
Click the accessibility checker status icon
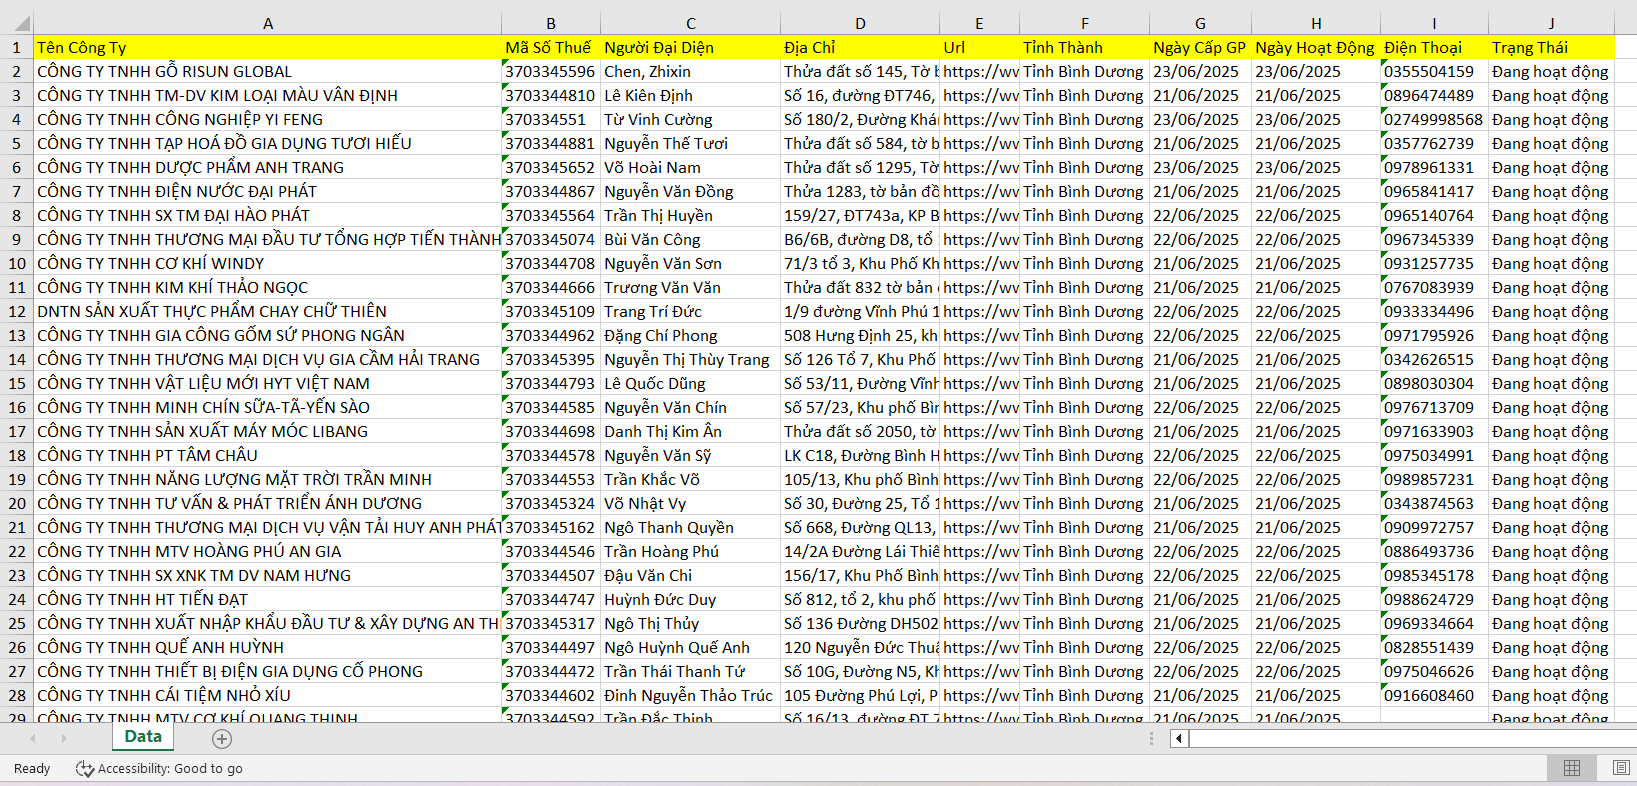tap(85, 768)
